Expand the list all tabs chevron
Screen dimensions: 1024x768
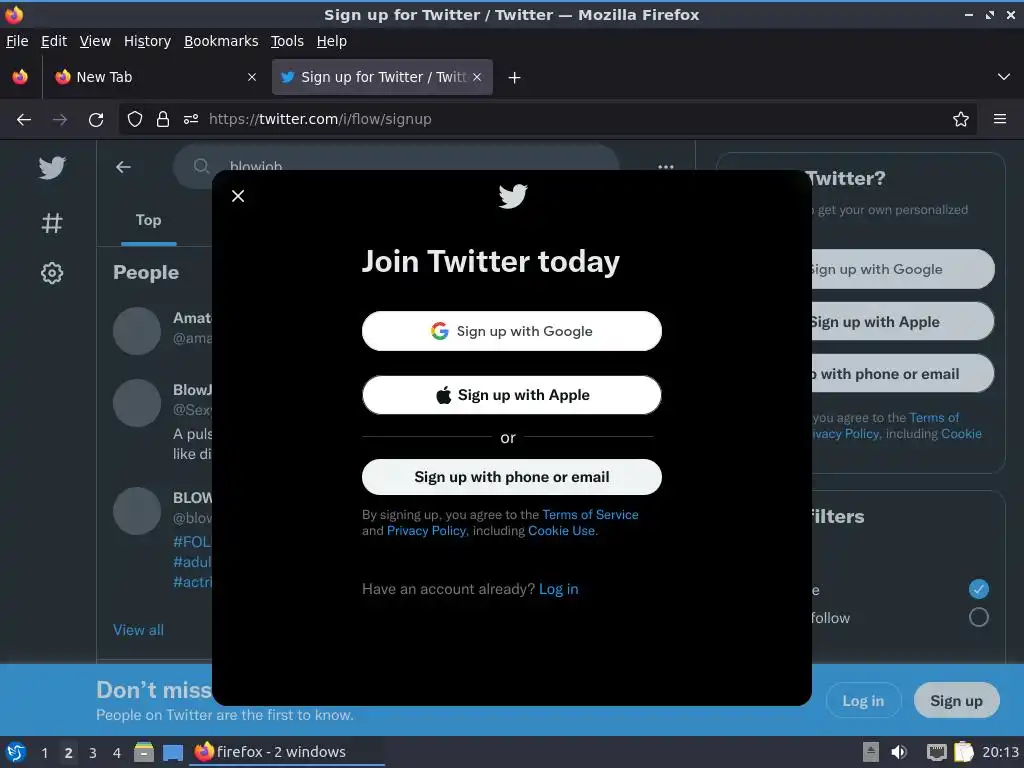[x=1004, y=77]
